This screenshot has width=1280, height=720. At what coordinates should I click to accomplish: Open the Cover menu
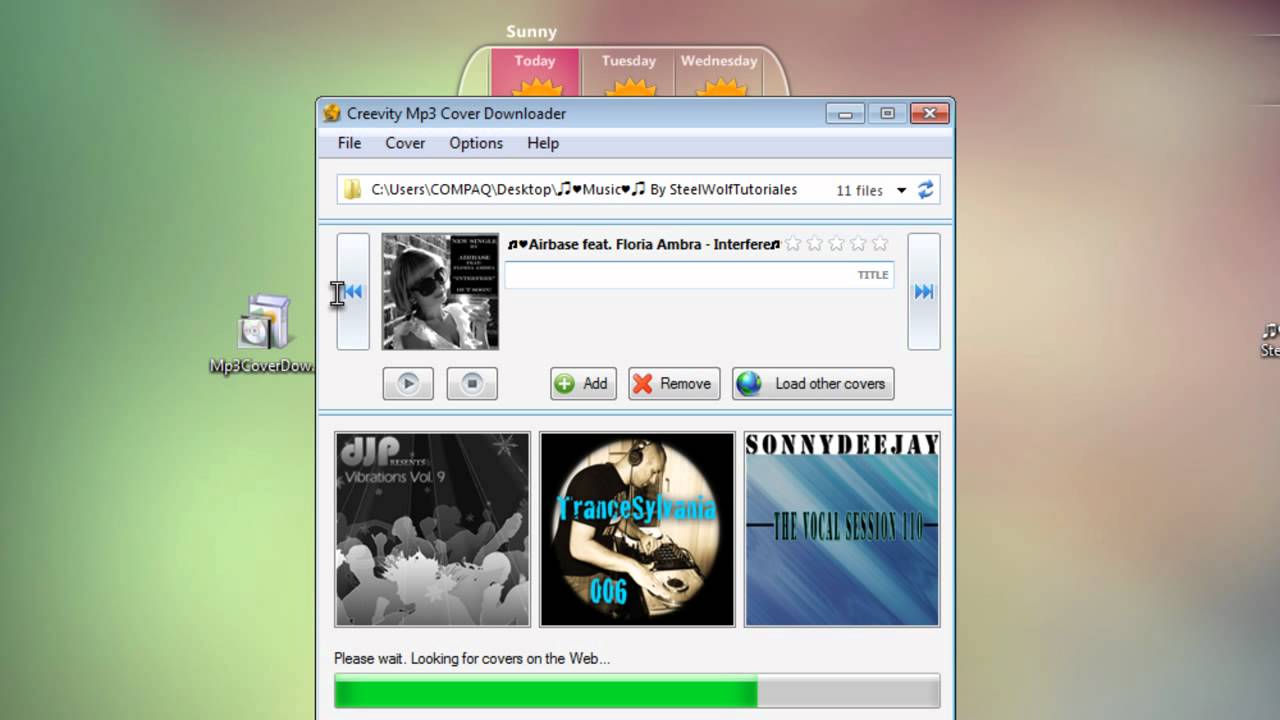point(405,143)
